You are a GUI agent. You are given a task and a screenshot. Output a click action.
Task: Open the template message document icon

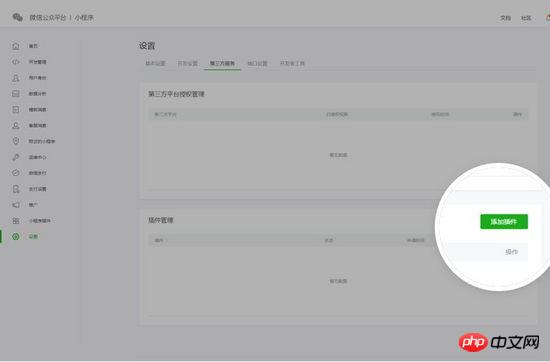[x=16, y=109]
